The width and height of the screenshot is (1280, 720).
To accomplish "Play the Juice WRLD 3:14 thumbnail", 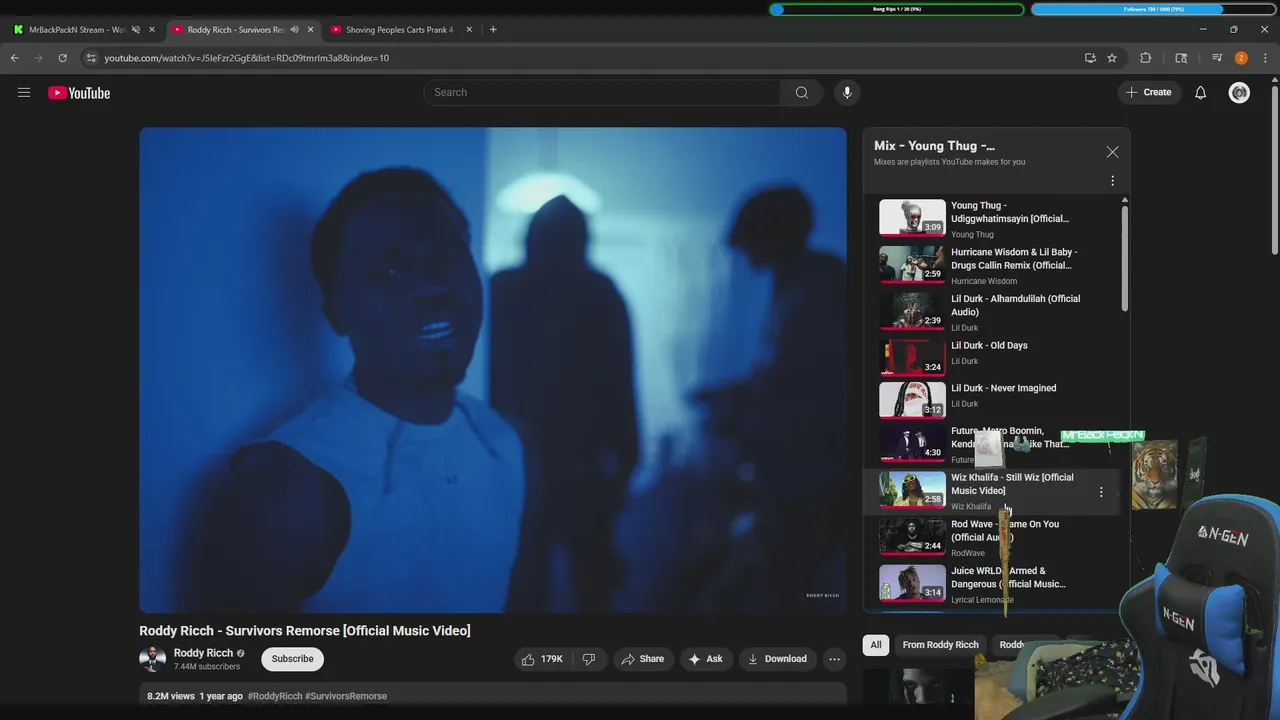I will (912, 584).
